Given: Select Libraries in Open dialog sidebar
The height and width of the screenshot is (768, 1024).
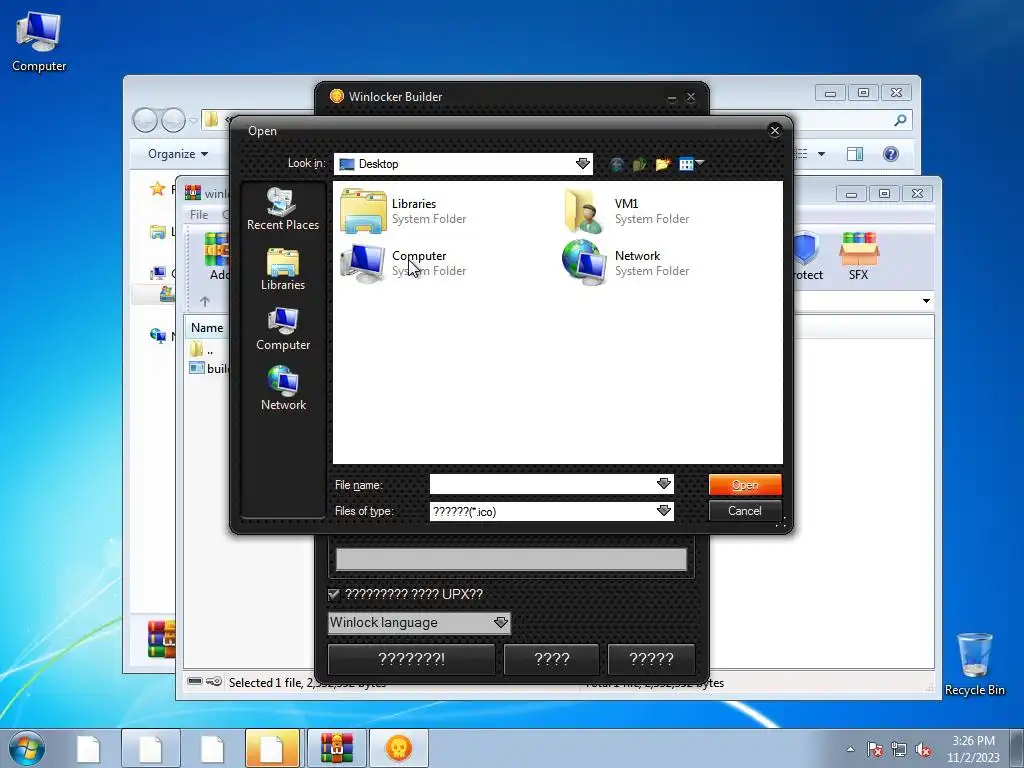Looking at the screenshot, I should tap(283, 269).
